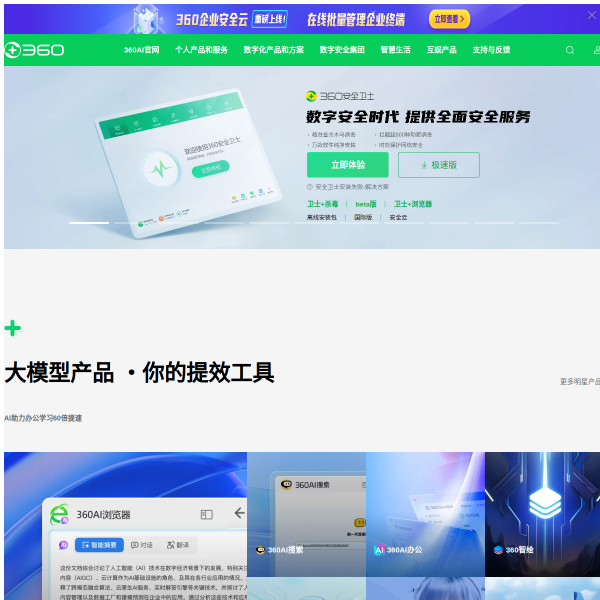
Task: Open the 360智绘 product card
Action: pyautogui.click(x=543, y=514)
